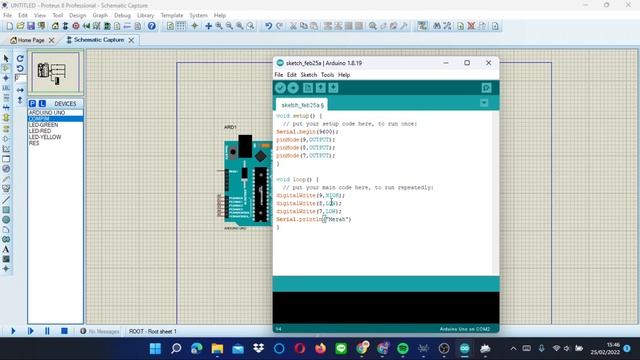The image size is (640, 360).
Task: Pause the Proteus simulation
Action: click(x=47, y=331)
